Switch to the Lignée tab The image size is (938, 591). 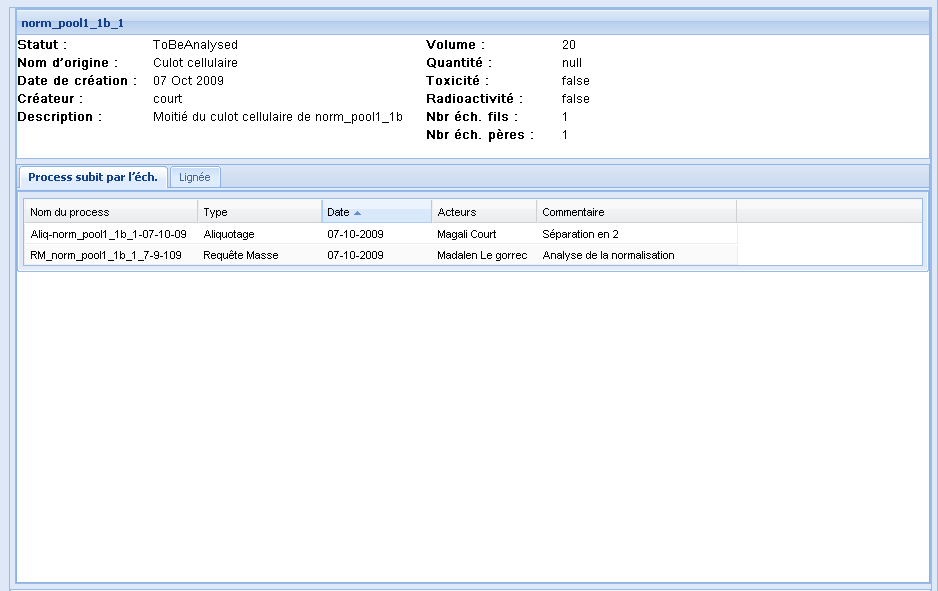pos(194,177)
